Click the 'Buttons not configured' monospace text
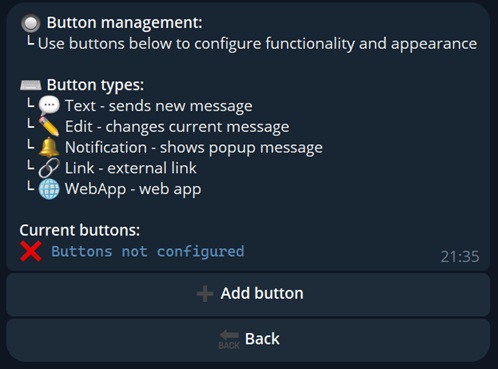Image resolution: width=498 pixels, height=369 pixels. click(x=148, y=251)
